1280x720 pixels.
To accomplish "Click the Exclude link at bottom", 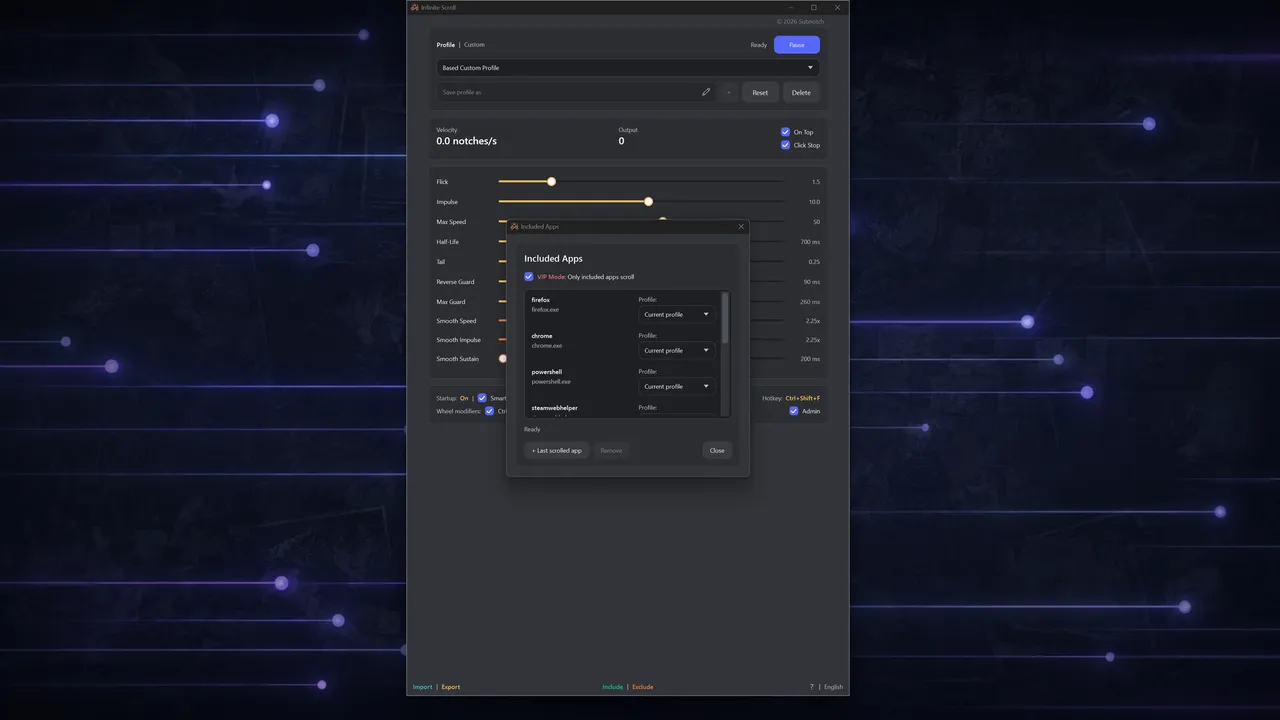I will point(643,687).
